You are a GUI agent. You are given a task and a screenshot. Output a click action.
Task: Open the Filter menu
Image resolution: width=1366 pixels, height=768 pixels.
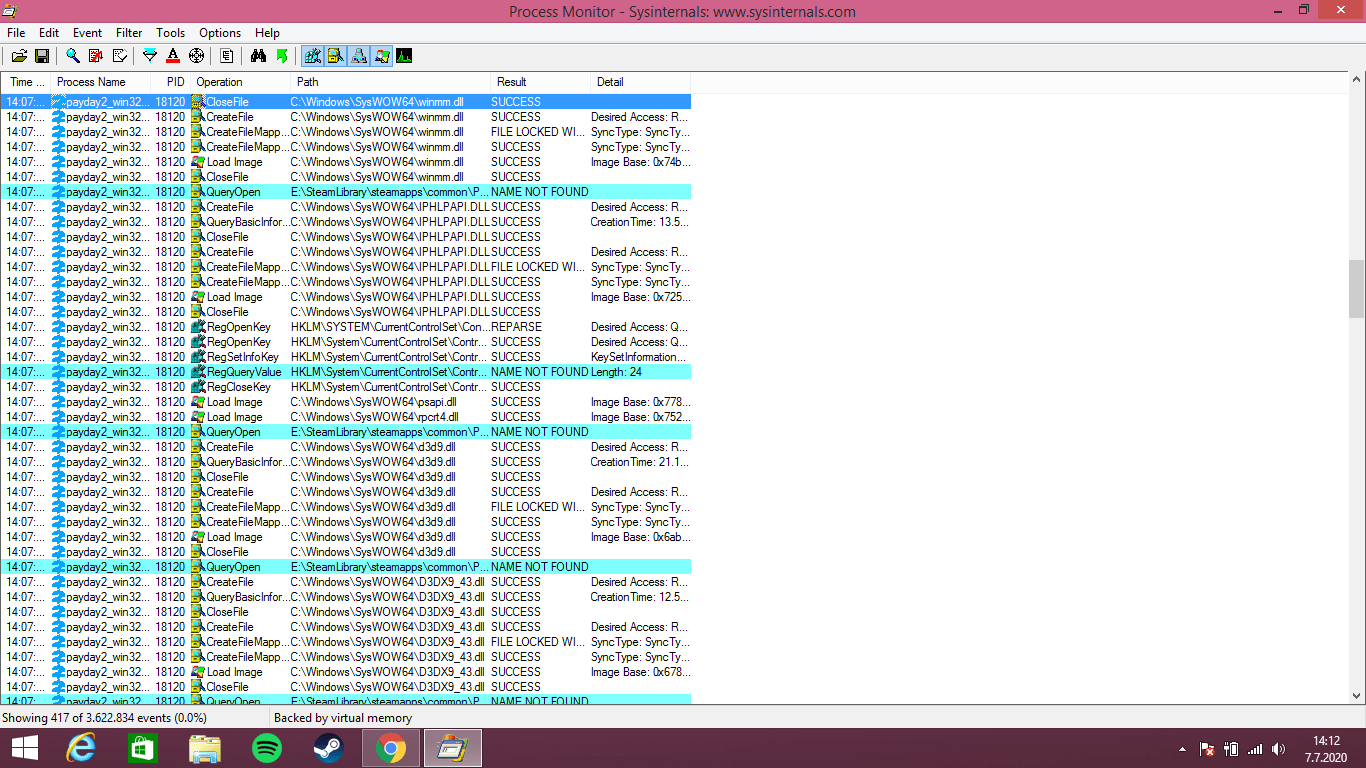pyautogui.click(x=129, y=33)
